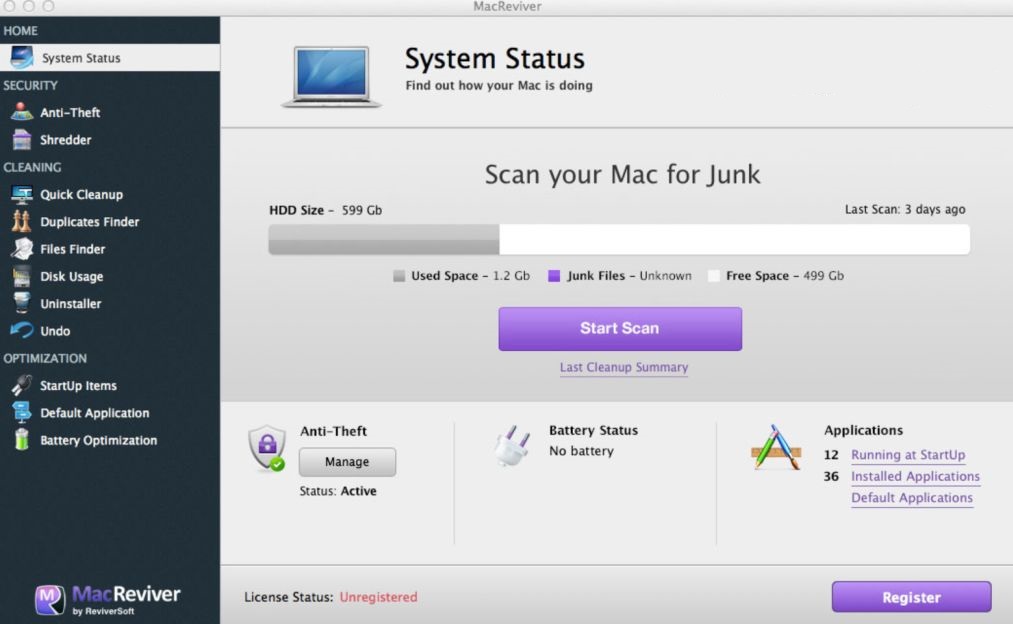
Task: Click the Battery Status power plug icon
Action: pos(512,445)
